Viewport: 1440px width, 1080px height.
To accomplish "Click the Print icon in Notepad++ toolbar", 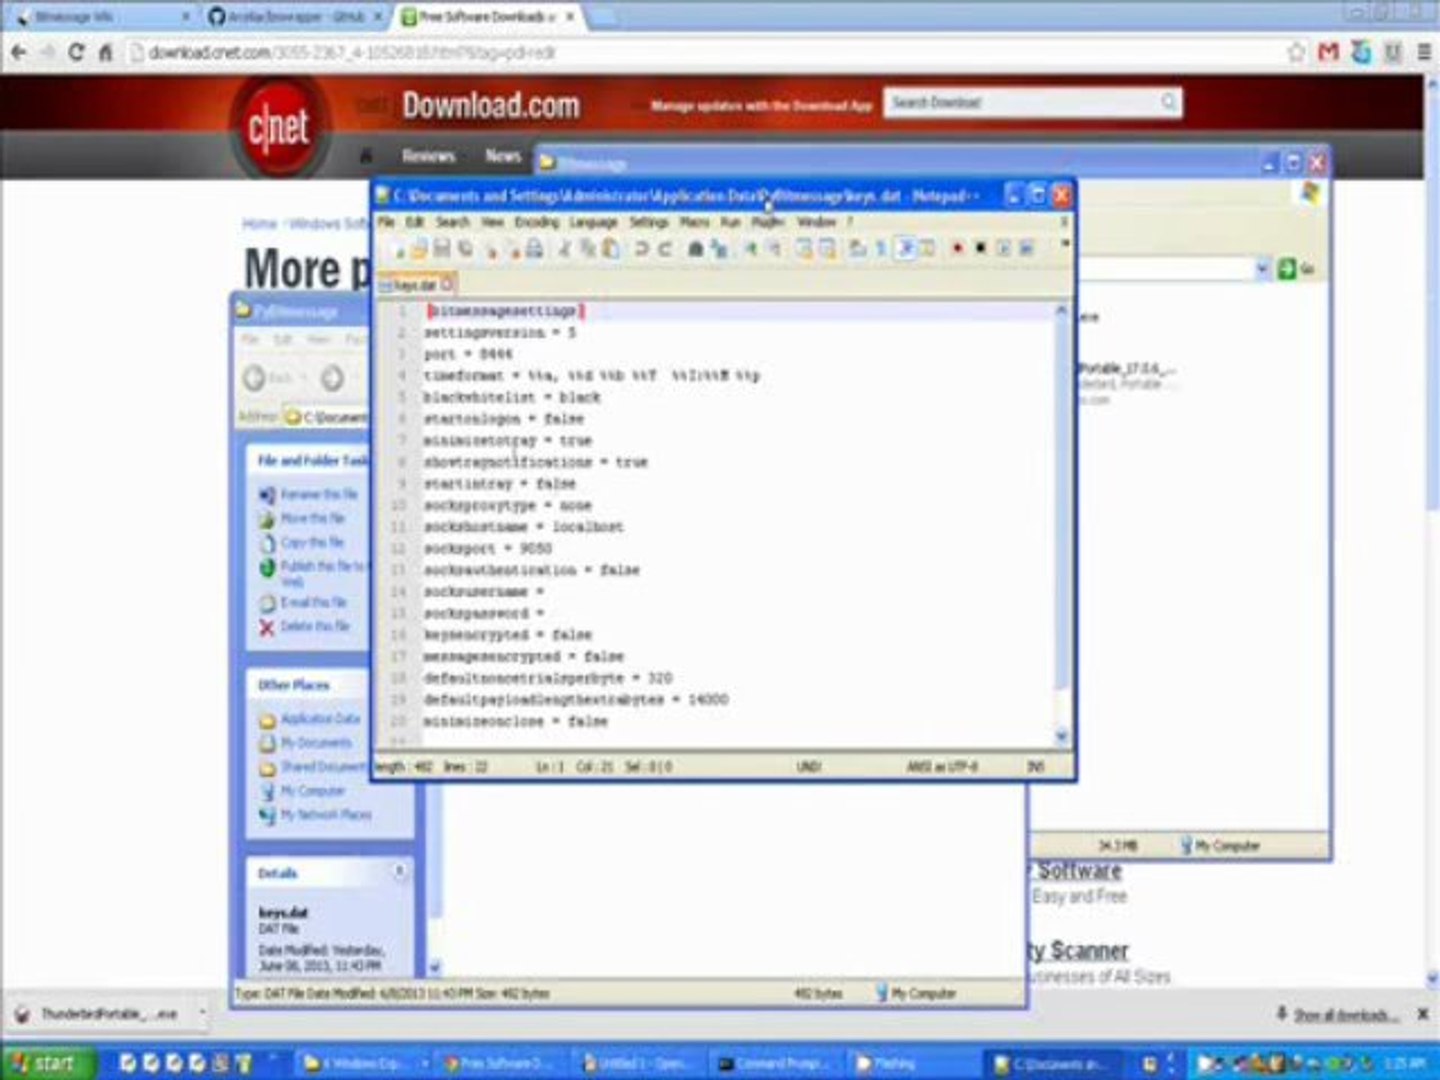I will click(534, 248).
